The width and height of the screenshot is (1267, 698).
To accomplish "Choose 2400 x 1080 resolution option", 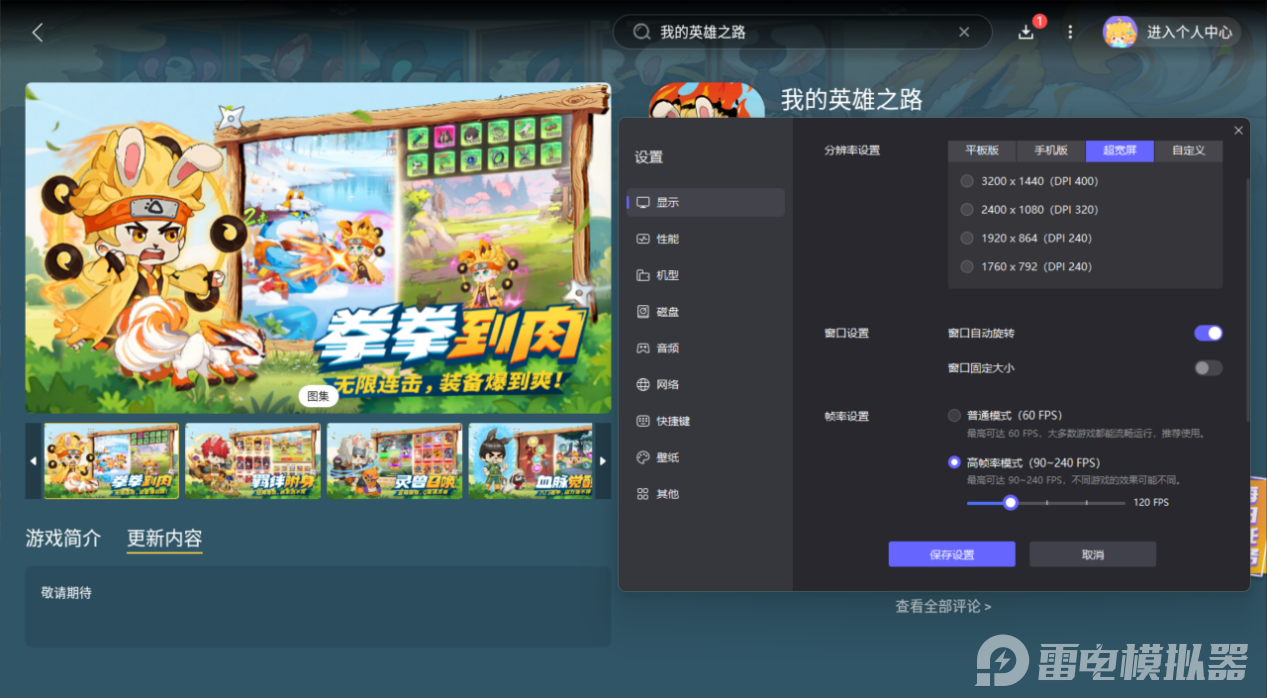I will point(967,210).
